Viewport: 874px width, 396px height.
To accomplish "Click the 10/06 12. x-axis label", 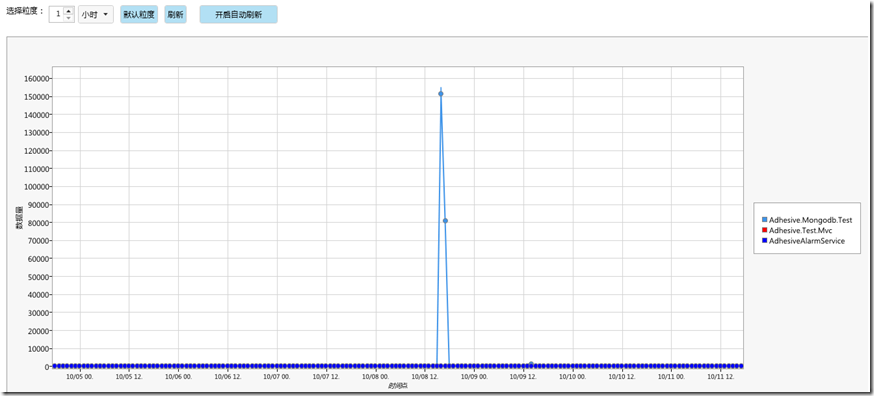I will pos(228,377).
